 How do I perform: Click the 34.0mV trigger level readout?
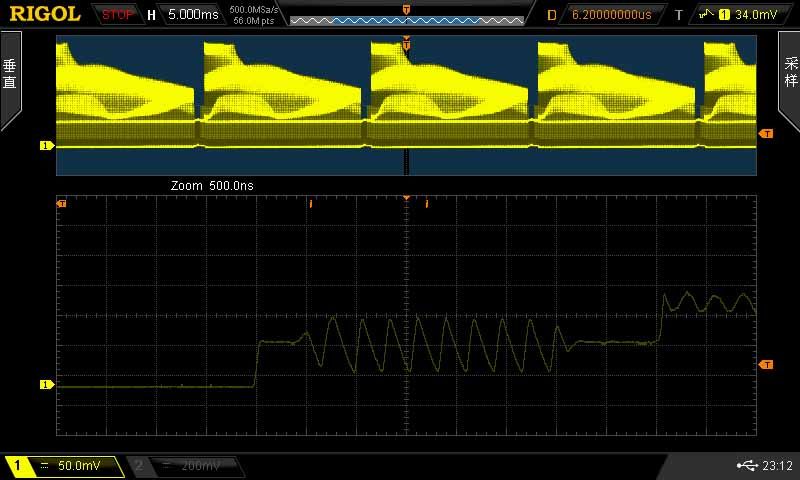click(x=755, y=15)
